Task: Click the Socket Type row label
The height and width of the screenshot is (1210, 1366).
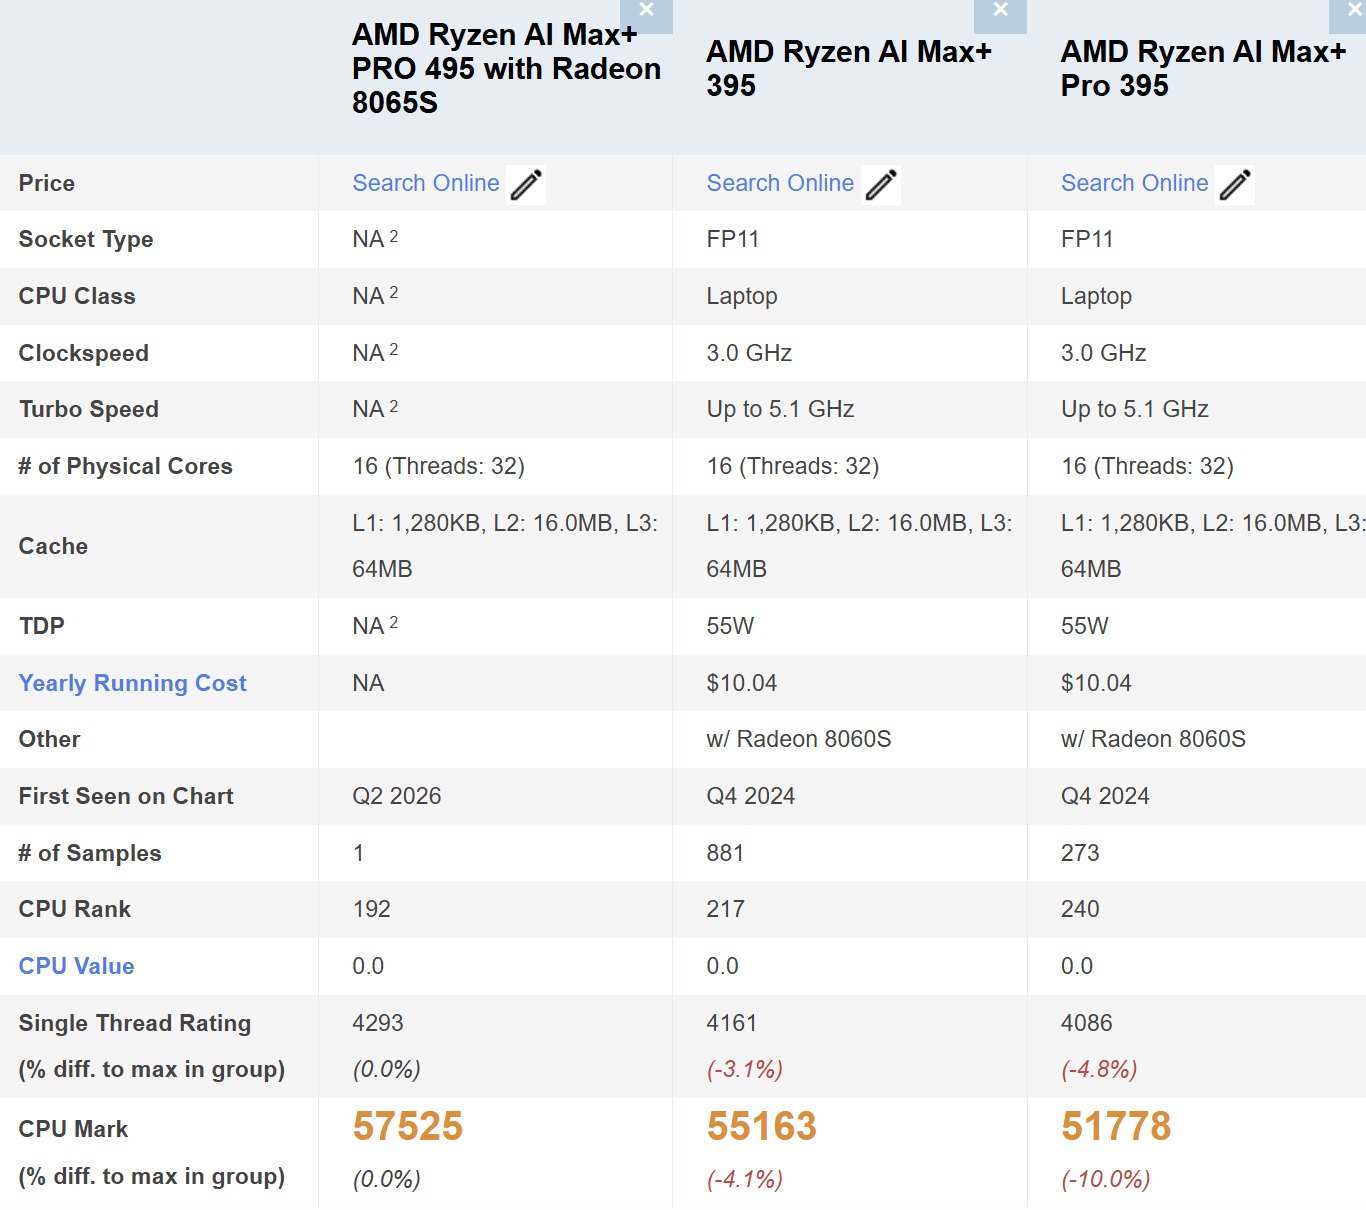Action: tap(86, 239)
